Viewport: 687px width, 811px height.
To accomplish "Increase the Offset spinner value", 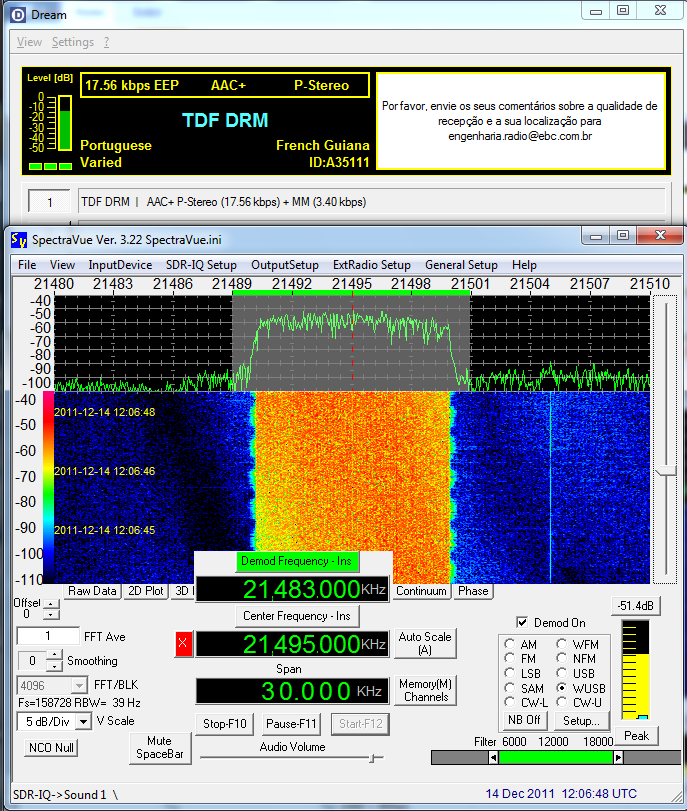I will coord(52,603).
